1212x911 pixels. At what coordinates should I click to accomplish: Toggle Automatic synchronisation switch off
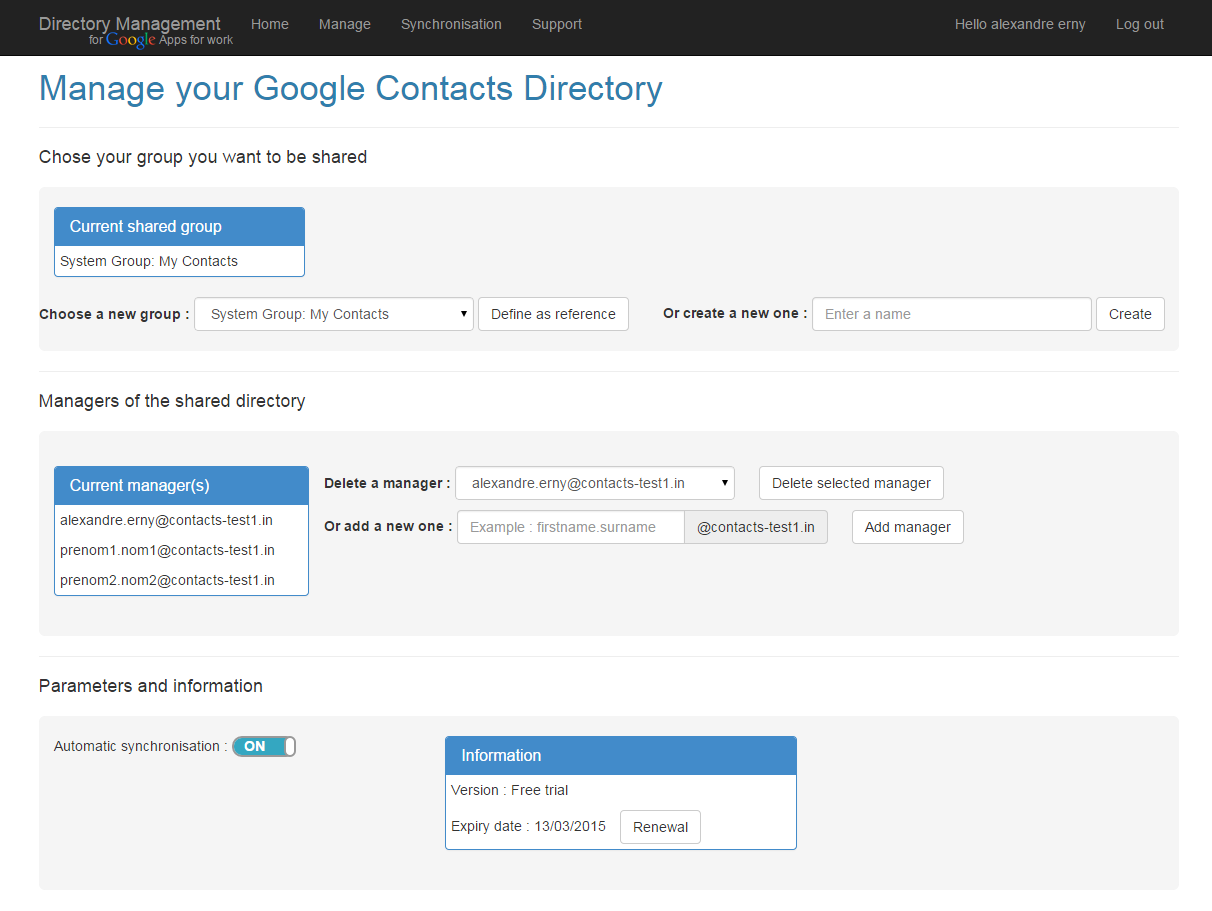(264, 746)
